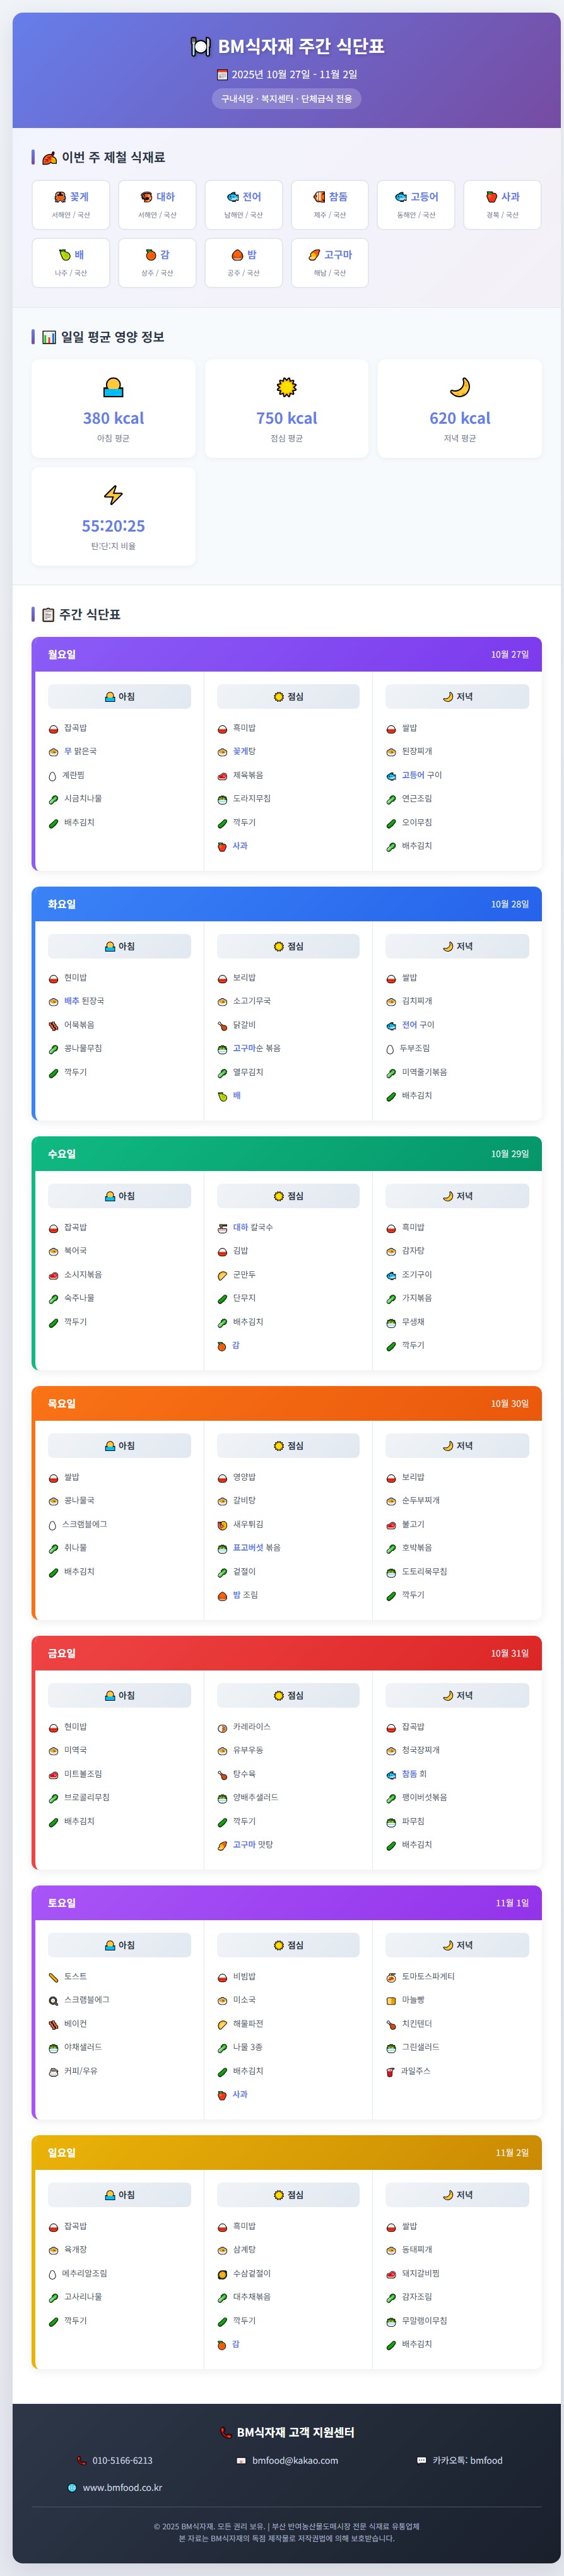Click the 010-5166-6213 phone number

(122, 2460)
